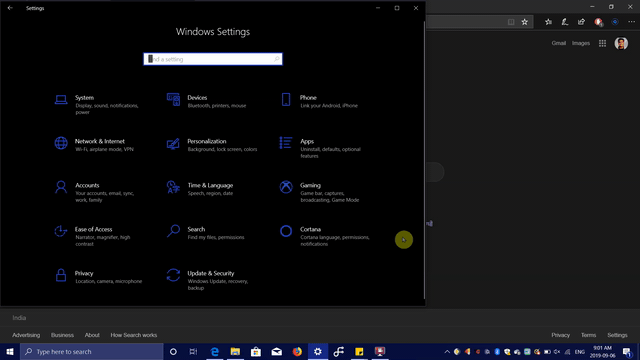Open Microsoft Edge from the taskbar

pos(214,351)
